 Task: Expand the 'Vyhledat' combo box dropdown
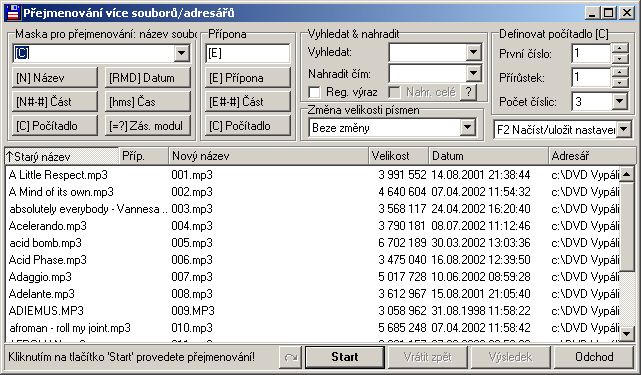(473, 52)
